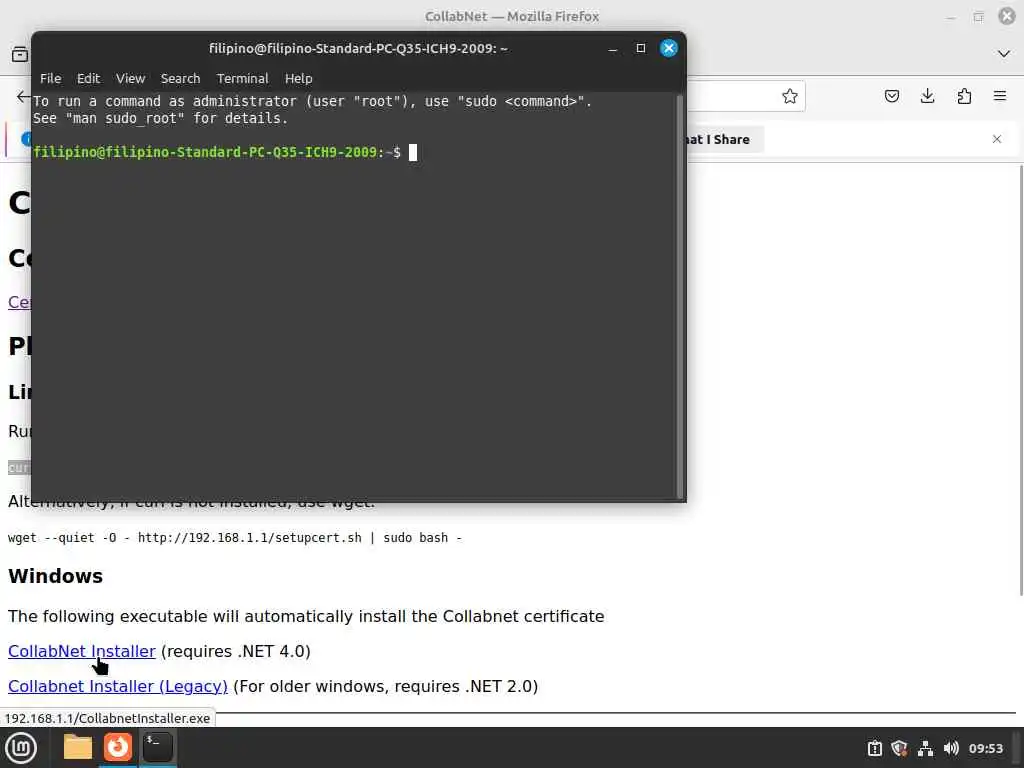
Task: Click the terminal scrollbar
Action: tap(679, 296)
